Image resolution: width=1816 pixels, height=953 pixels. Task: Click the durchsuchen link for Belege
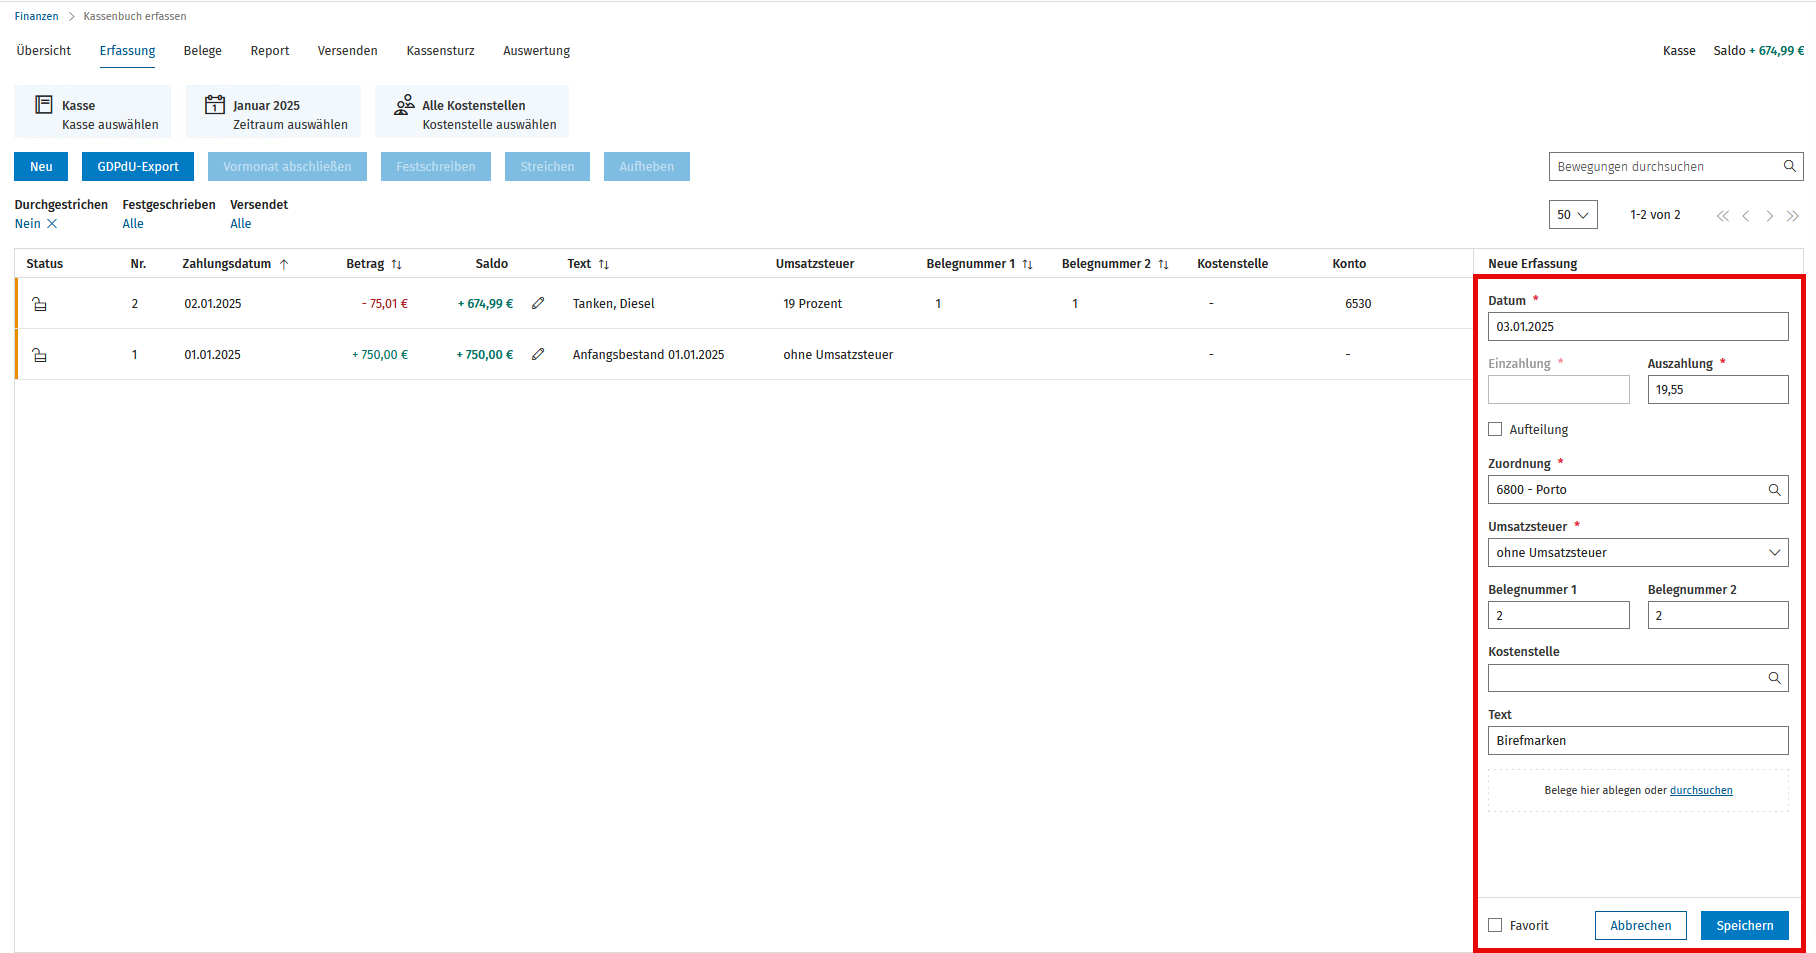1701,790
